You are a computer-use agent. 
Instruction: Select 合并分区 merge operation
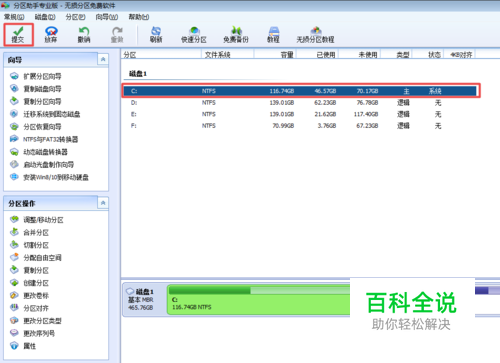point(29,232)
